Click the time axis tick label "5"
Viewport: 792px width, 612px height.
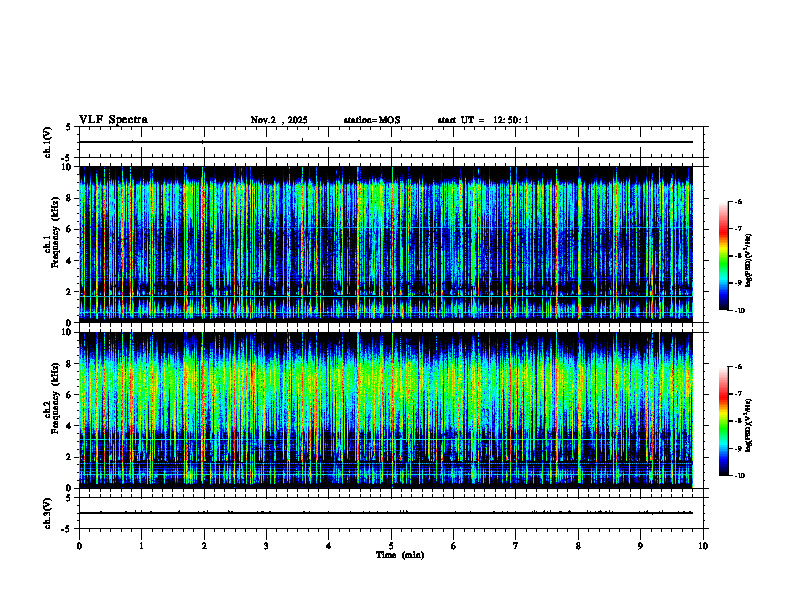click(x=391, y=546)
